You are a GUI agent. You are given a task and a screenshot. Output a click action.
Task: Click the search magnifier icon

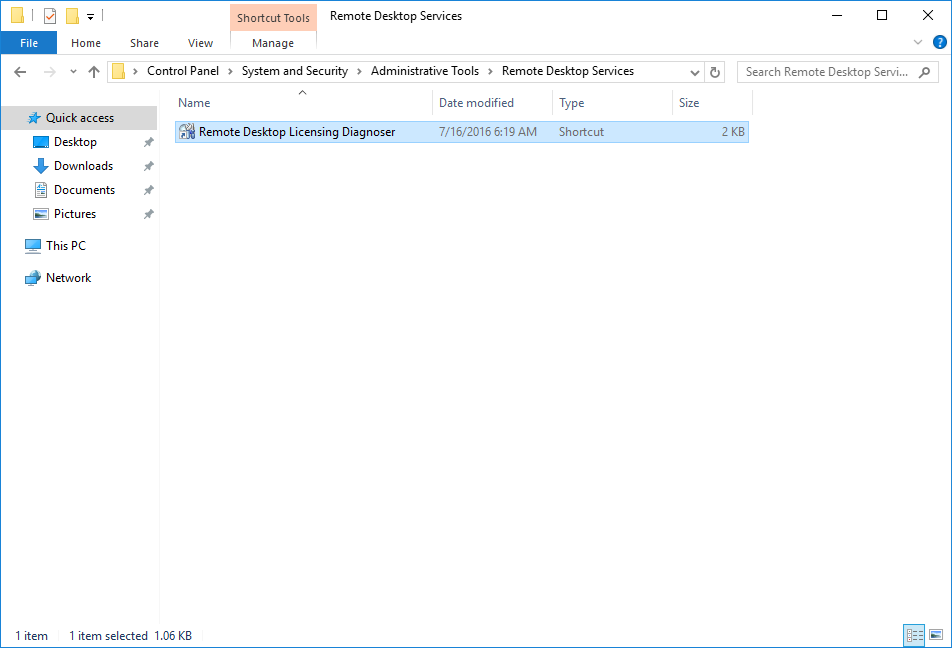[x=925, y=72]
